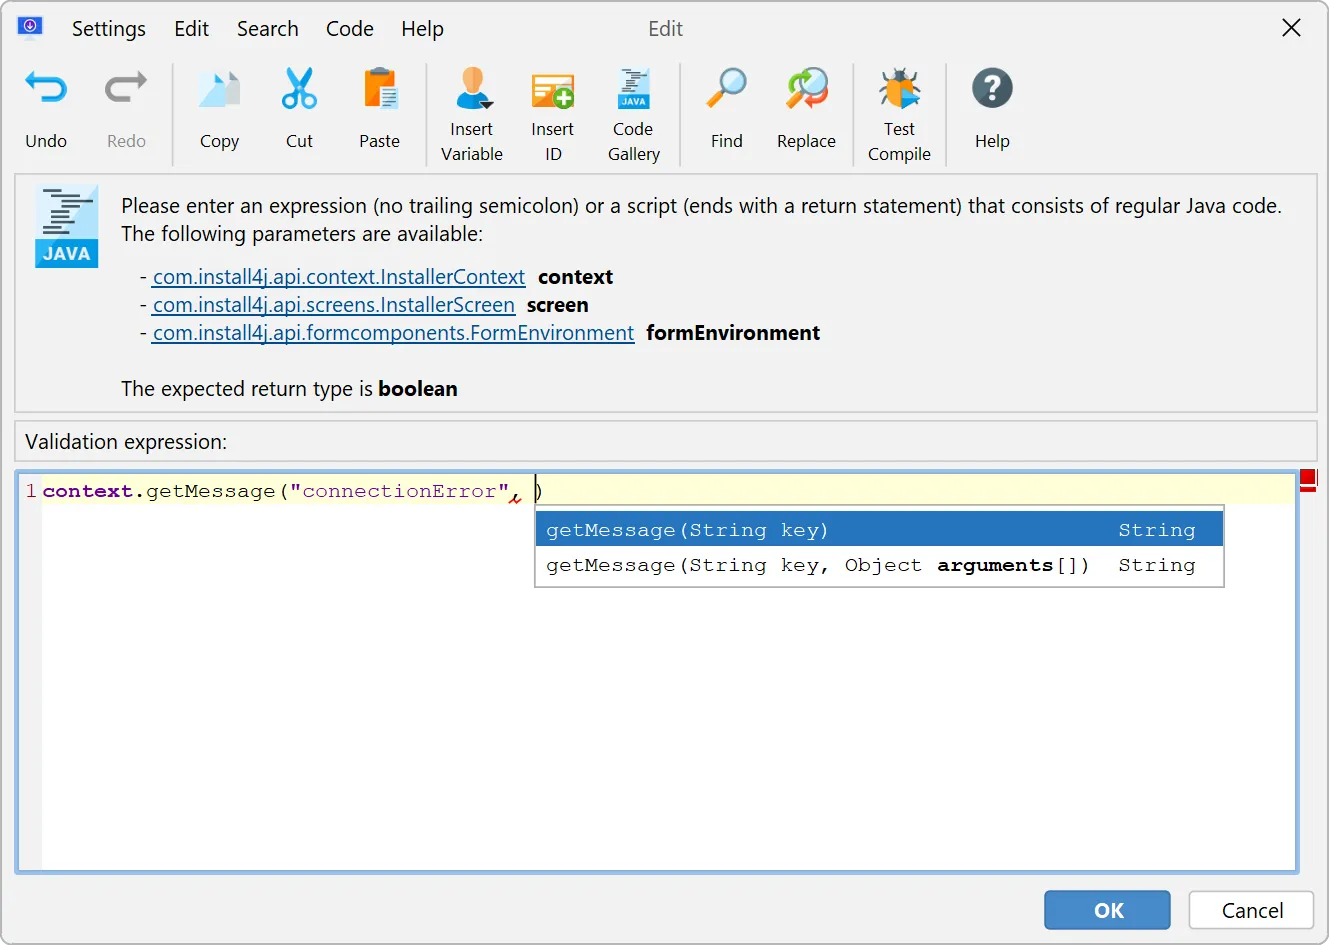Click the "connectionError" string in the code
The width and height of the screenshot is (1329, 945).
point(399,491)
